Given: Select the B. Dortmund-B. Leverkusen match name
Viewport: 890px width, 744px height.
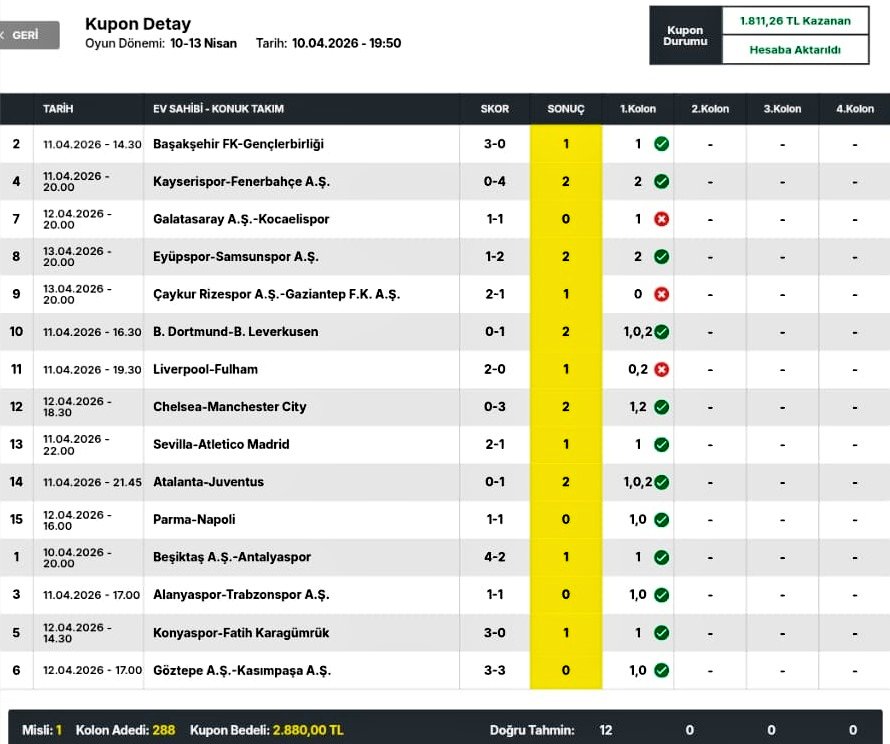Looking at the screenshot, I should point(236,331).
